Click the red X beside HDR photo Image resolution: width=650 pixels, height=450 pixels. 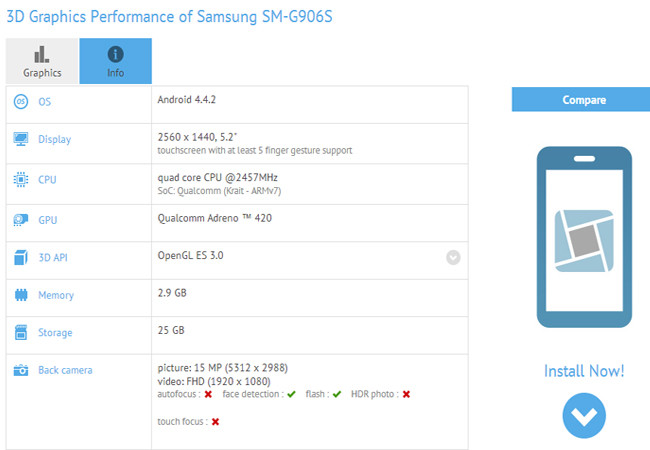click(406, 394)
